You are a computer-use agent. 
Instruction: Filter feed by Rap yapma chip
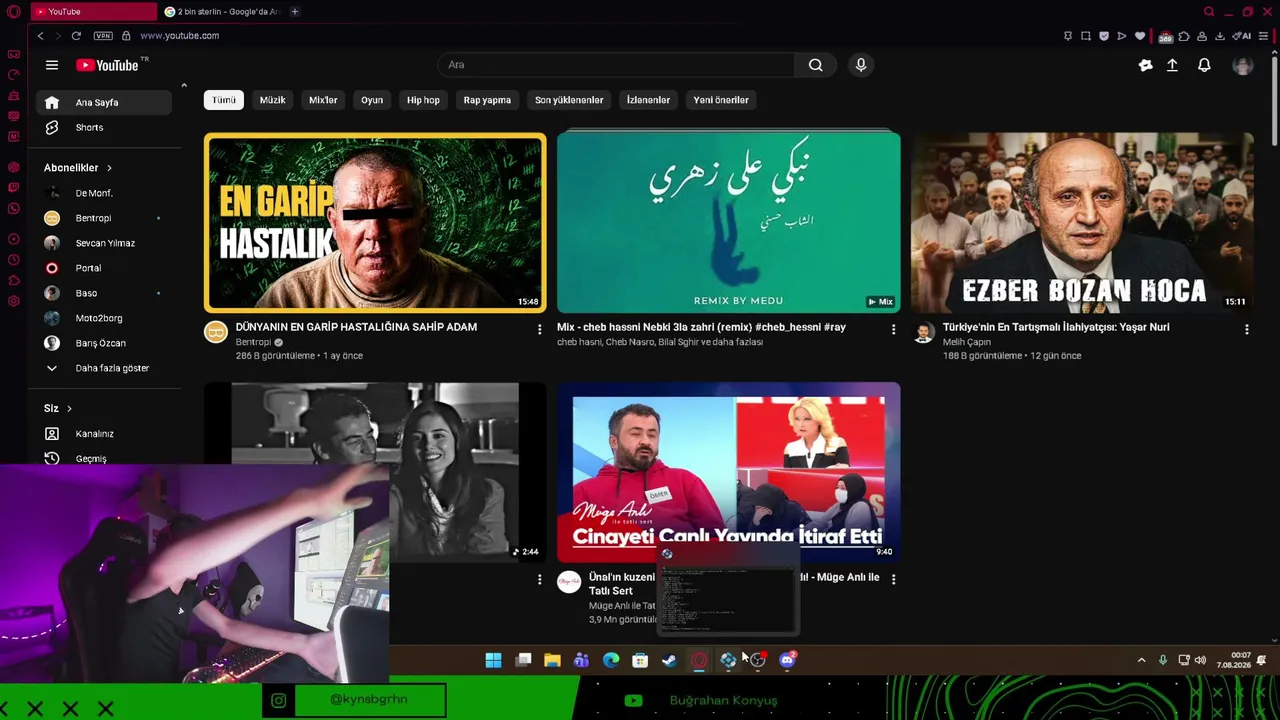(487, 100)
